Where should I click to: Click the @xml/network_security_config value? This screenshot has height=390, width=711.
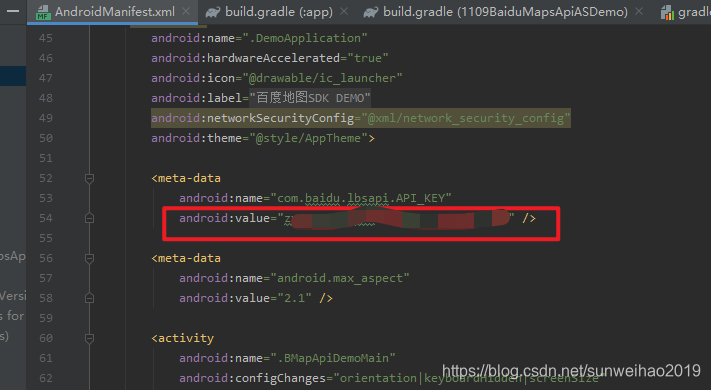click(x=466, y=118)
